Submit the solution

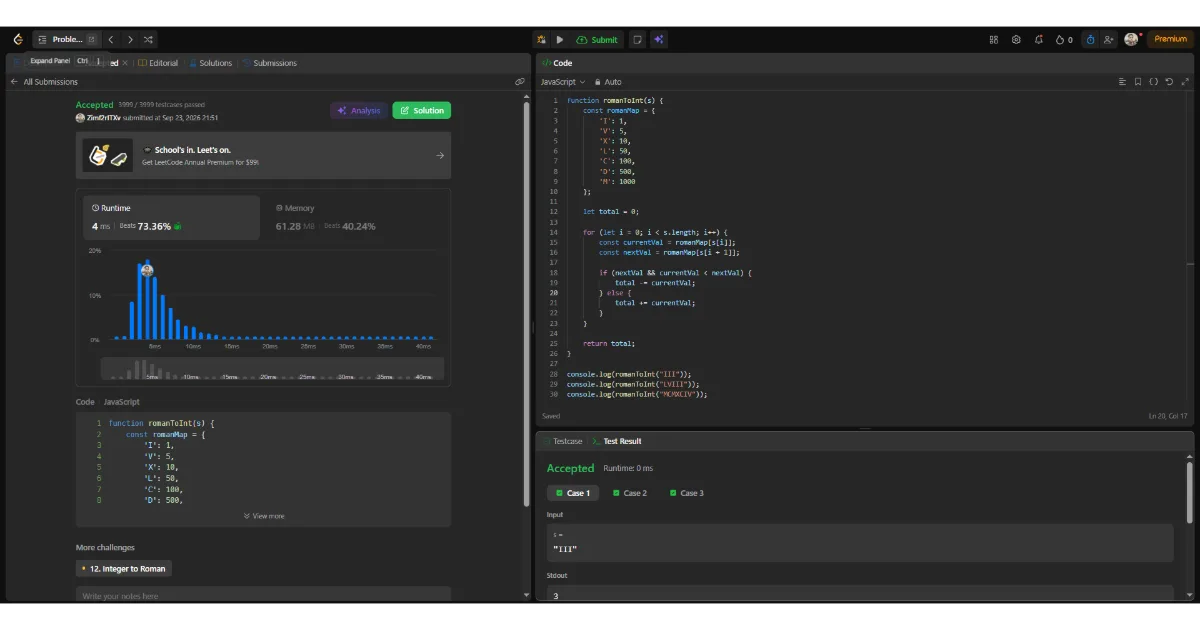(597, 39)
